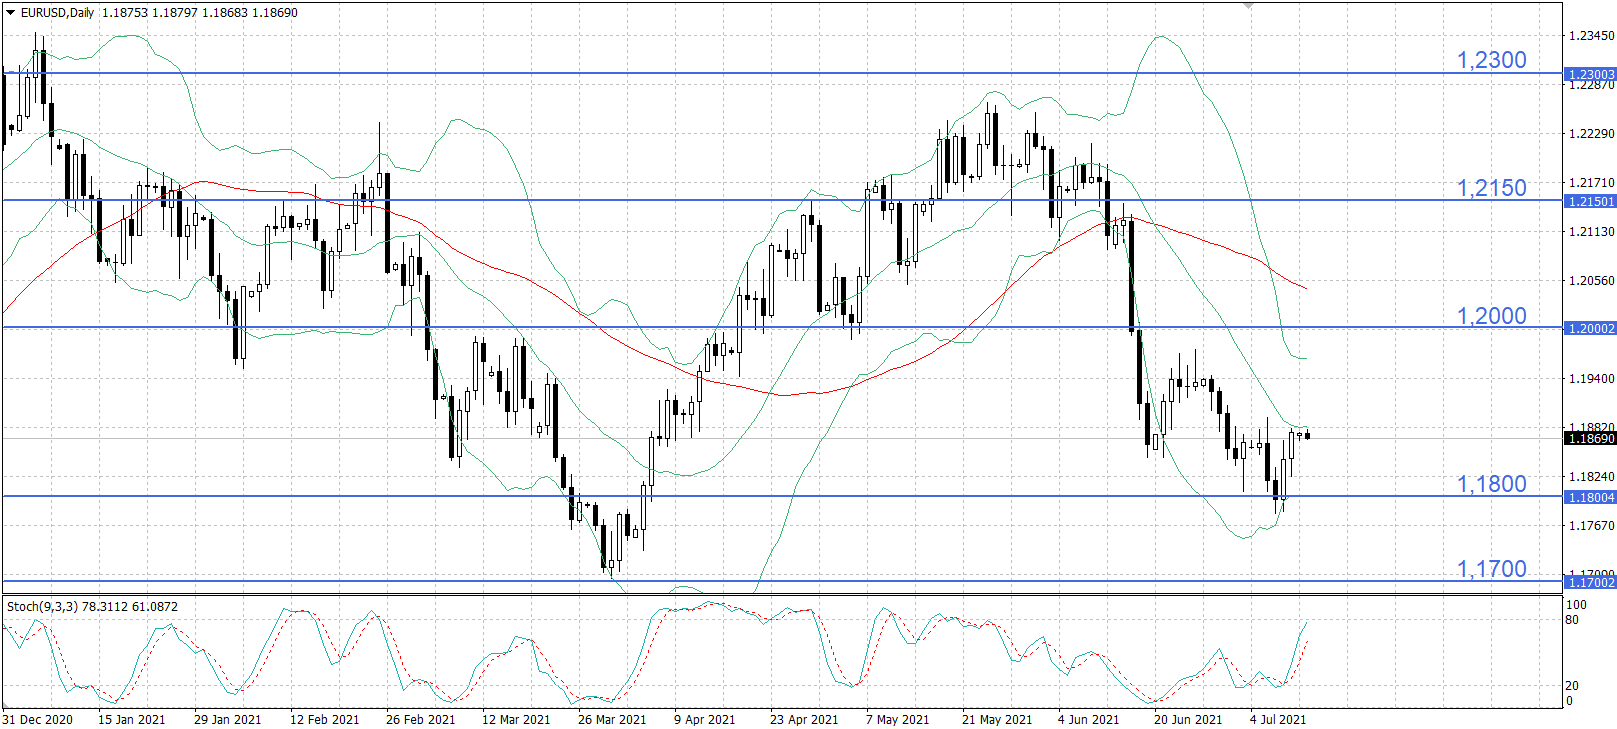Click the 21 May 2021 date label
The image size is (1617, 729).
tap(997, 719)
